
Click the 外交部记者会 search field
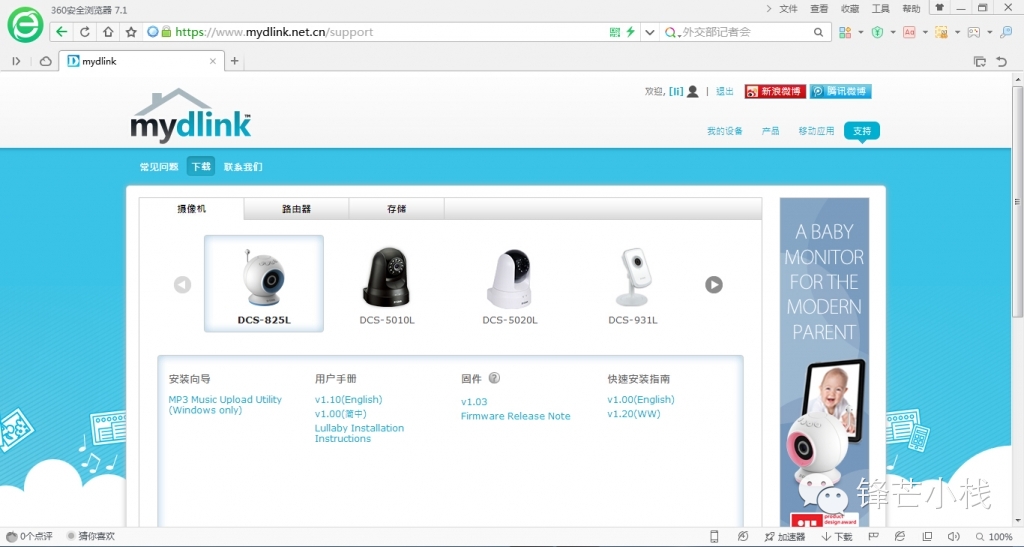744,31
